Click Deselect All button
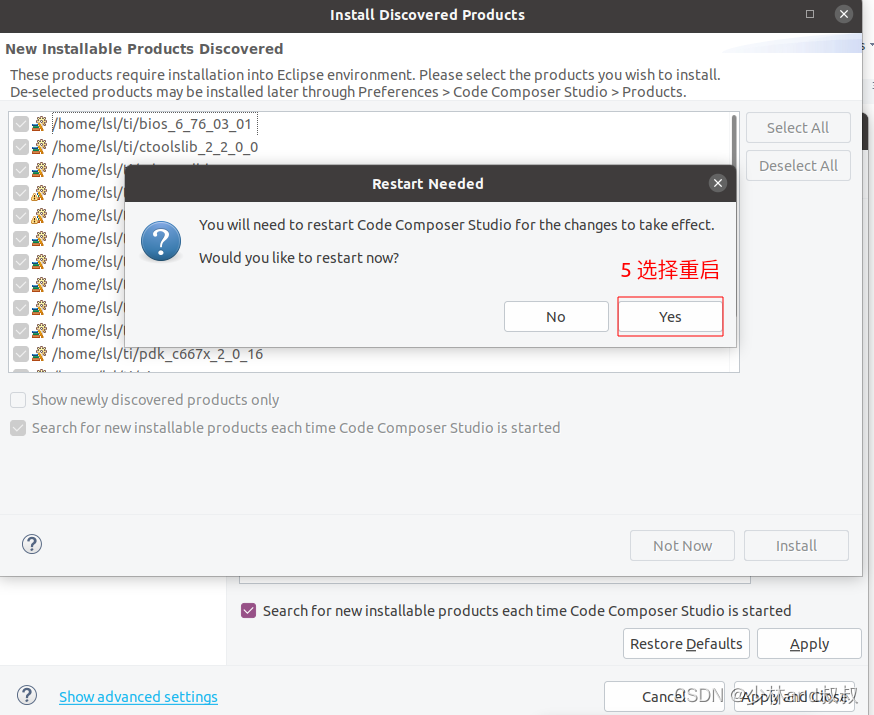 [x=798, y=166]
